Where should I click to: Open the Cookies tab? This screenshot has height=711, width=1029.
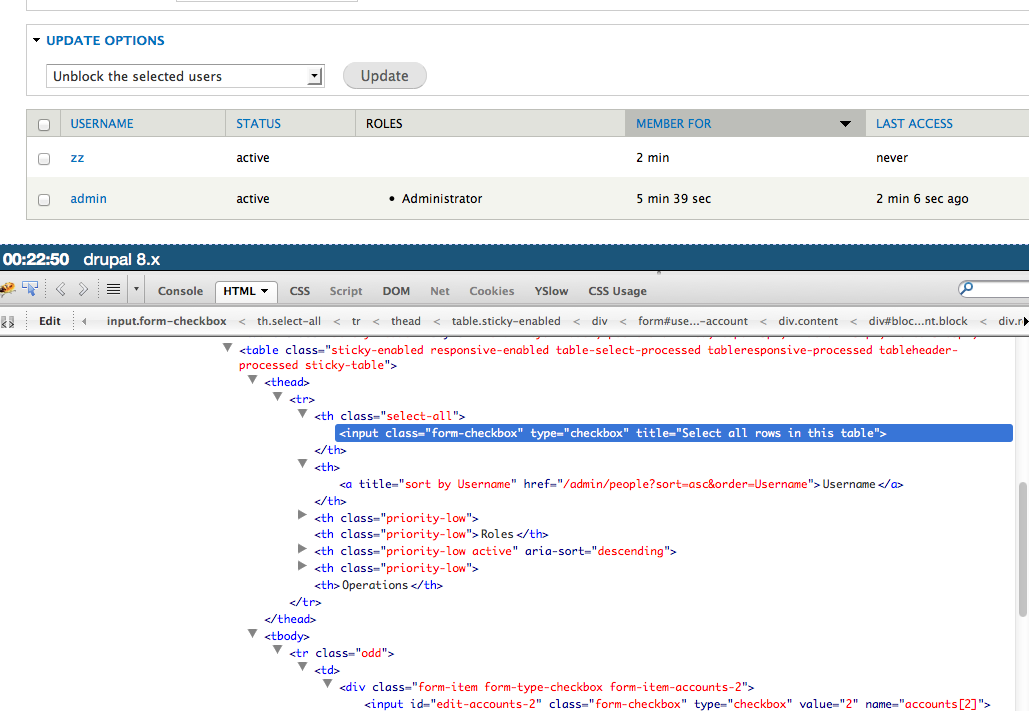492,291
